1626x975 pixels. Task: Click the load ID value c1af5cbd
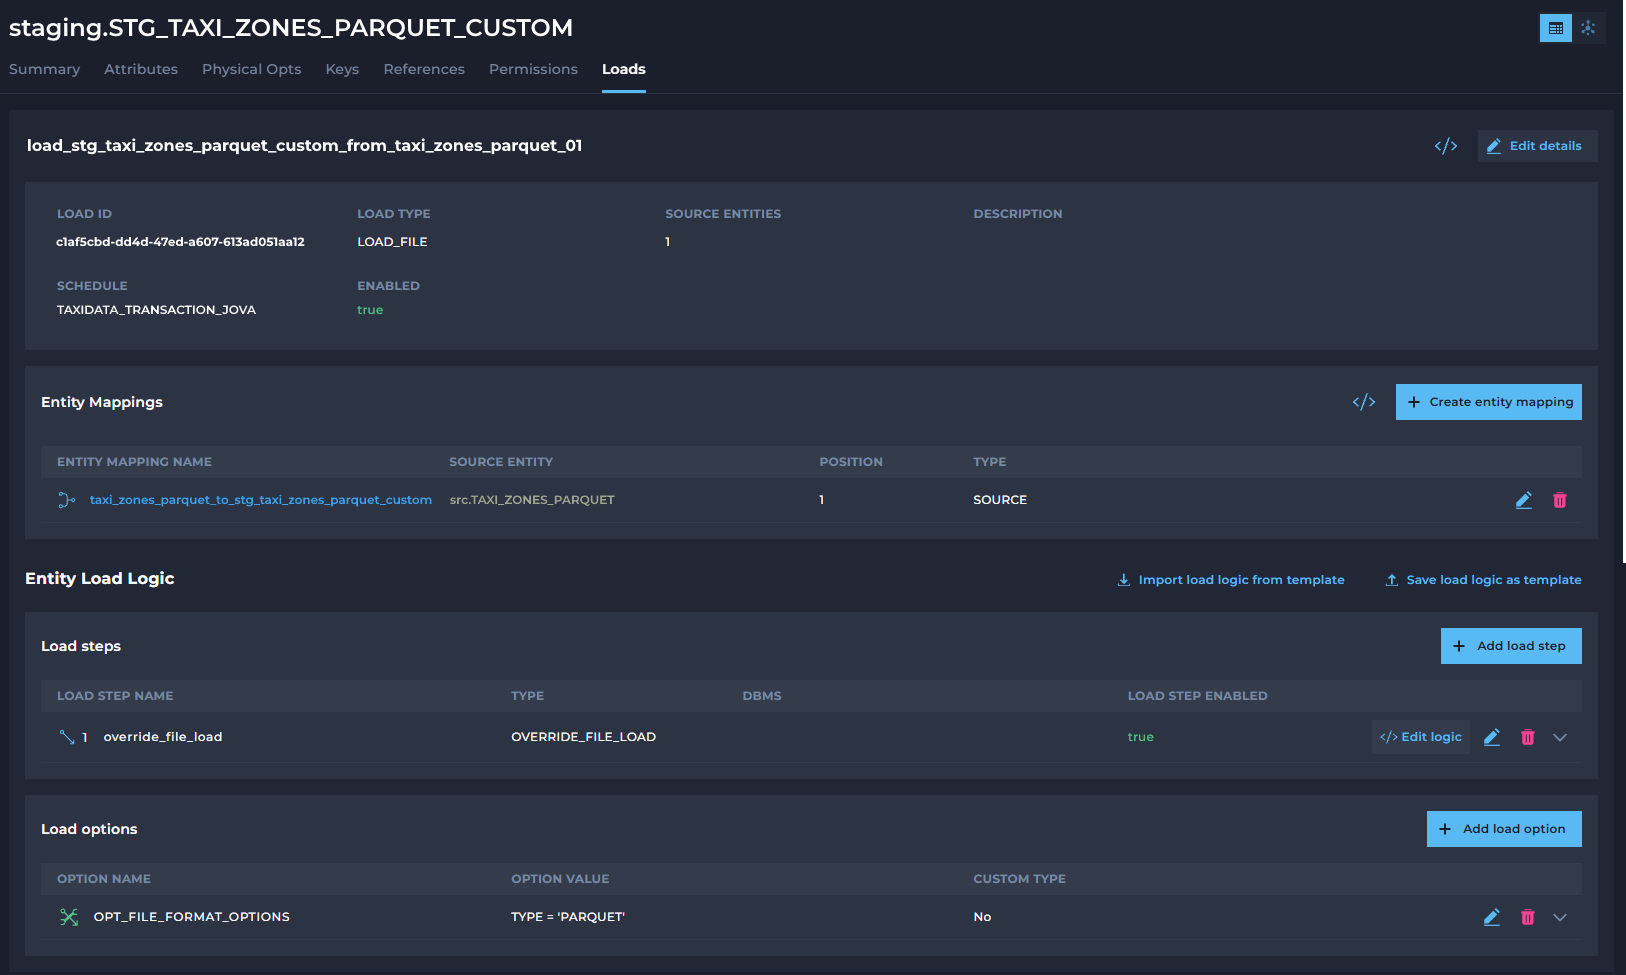click(180, 242)
